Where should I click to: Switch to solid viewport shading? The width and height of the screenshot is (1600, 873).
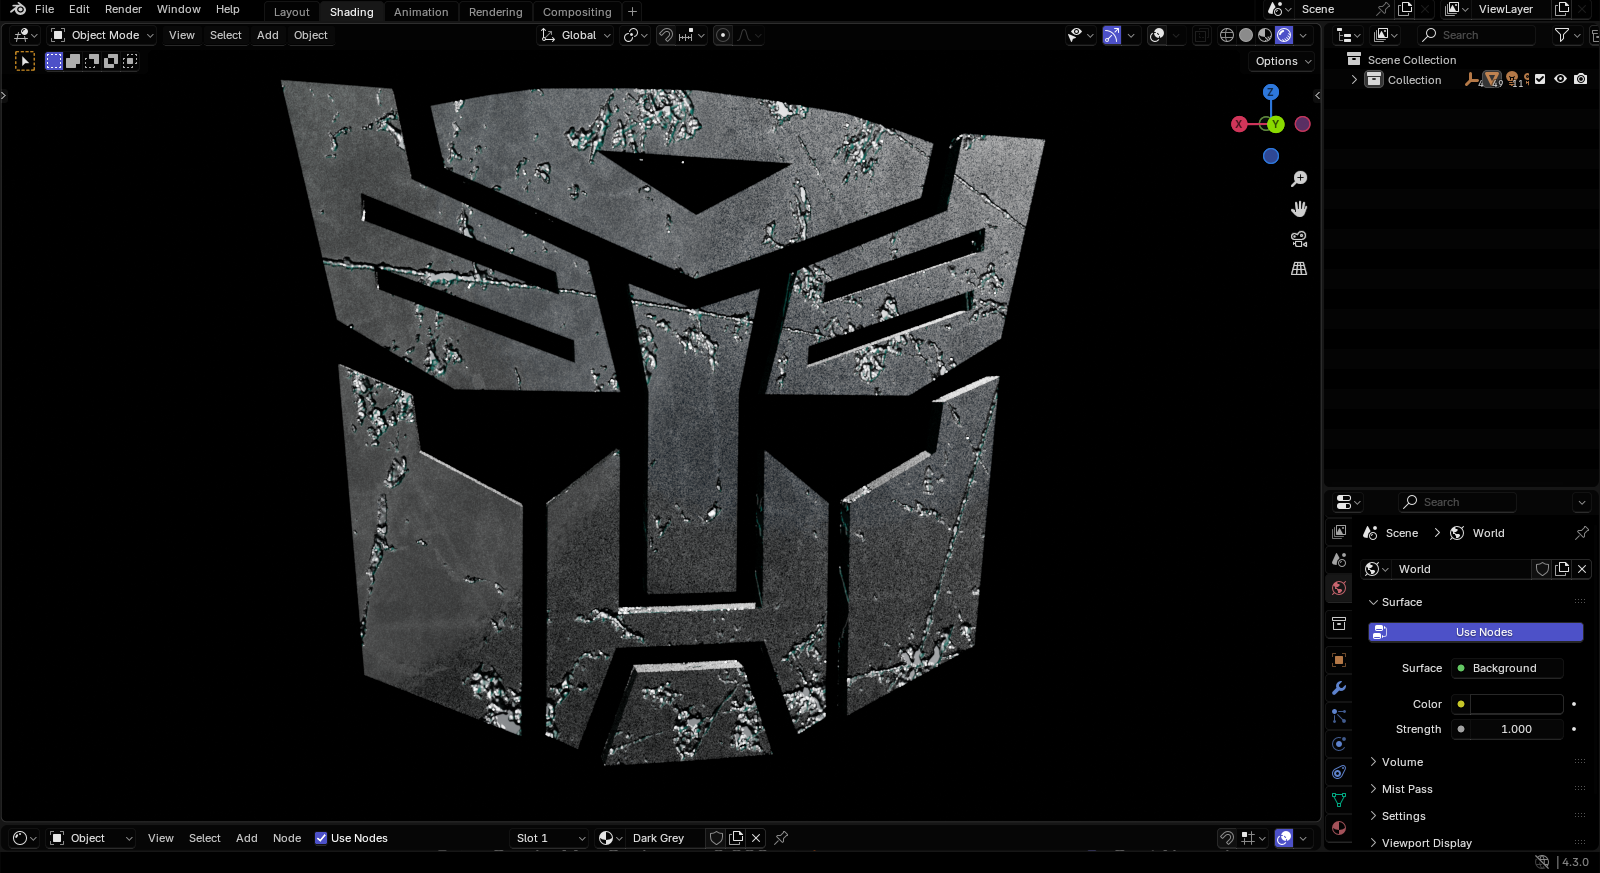pos(1246,35)
